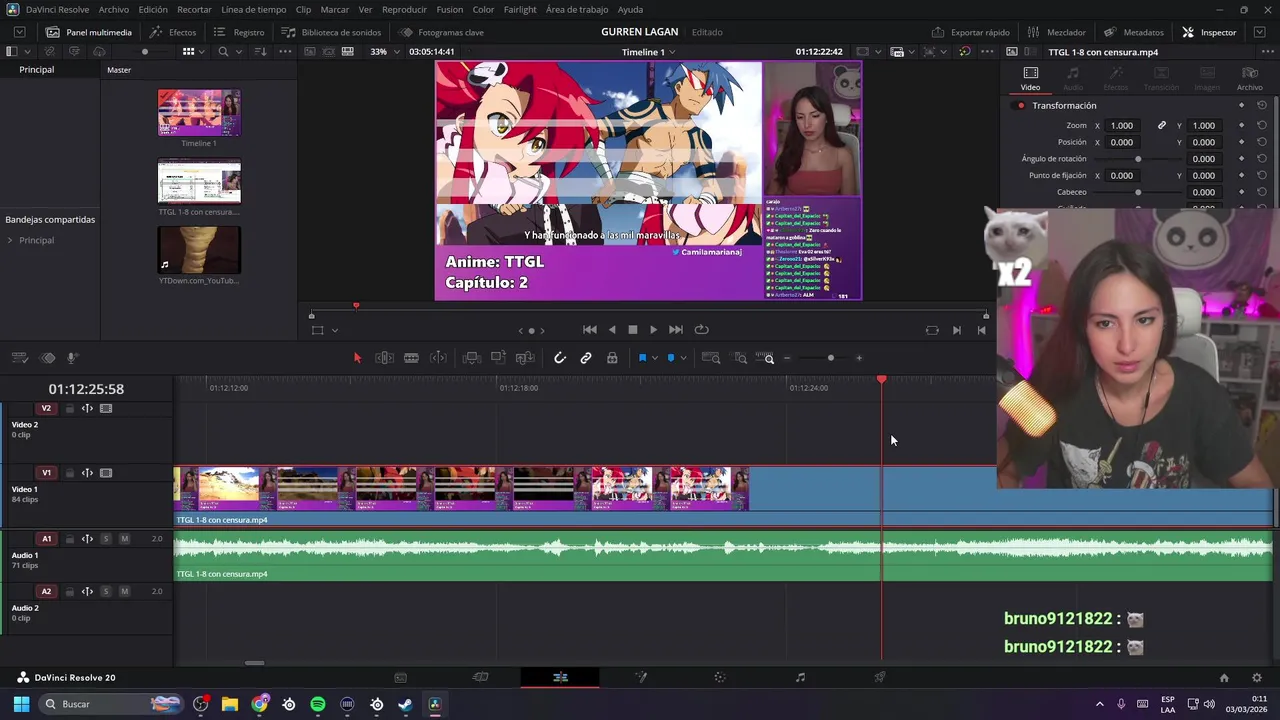Image resolution: width=1280 pixels, height=720 pixels.
Task: Open the Fusion menu
Action: (x=450, y=9)
